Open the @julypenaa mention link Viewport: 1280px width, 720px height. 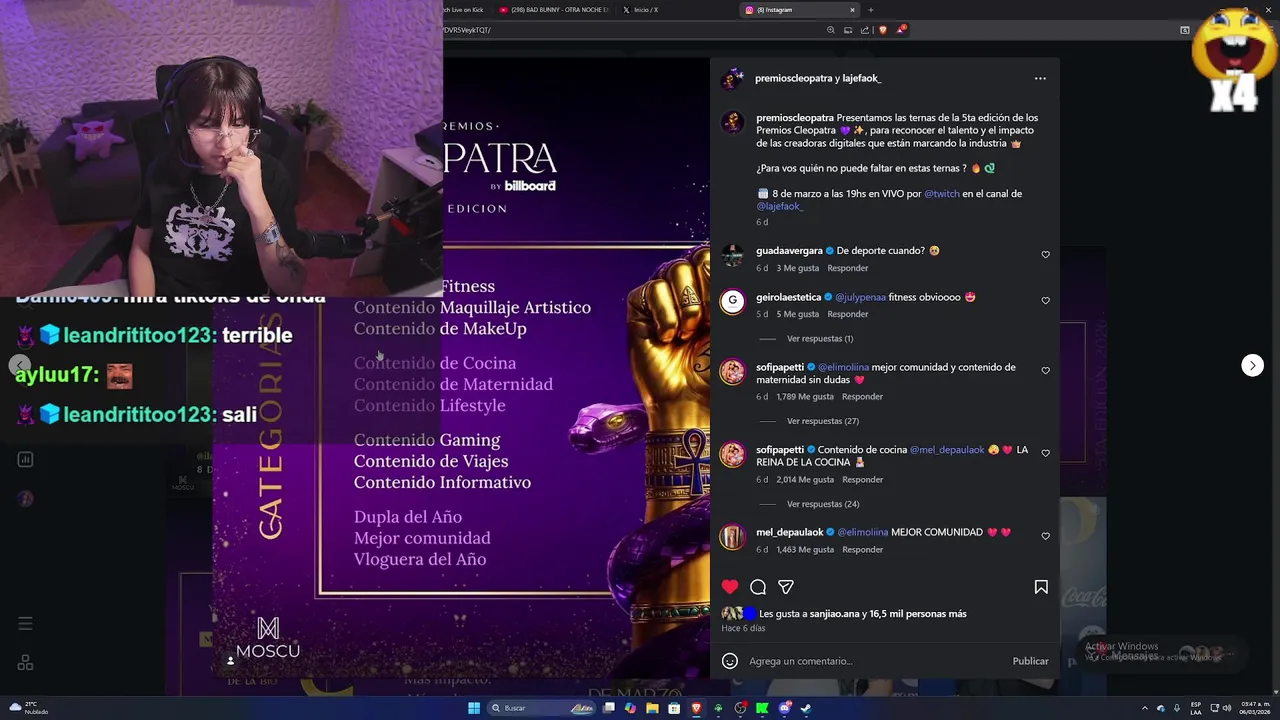click(x=861, y=297)
